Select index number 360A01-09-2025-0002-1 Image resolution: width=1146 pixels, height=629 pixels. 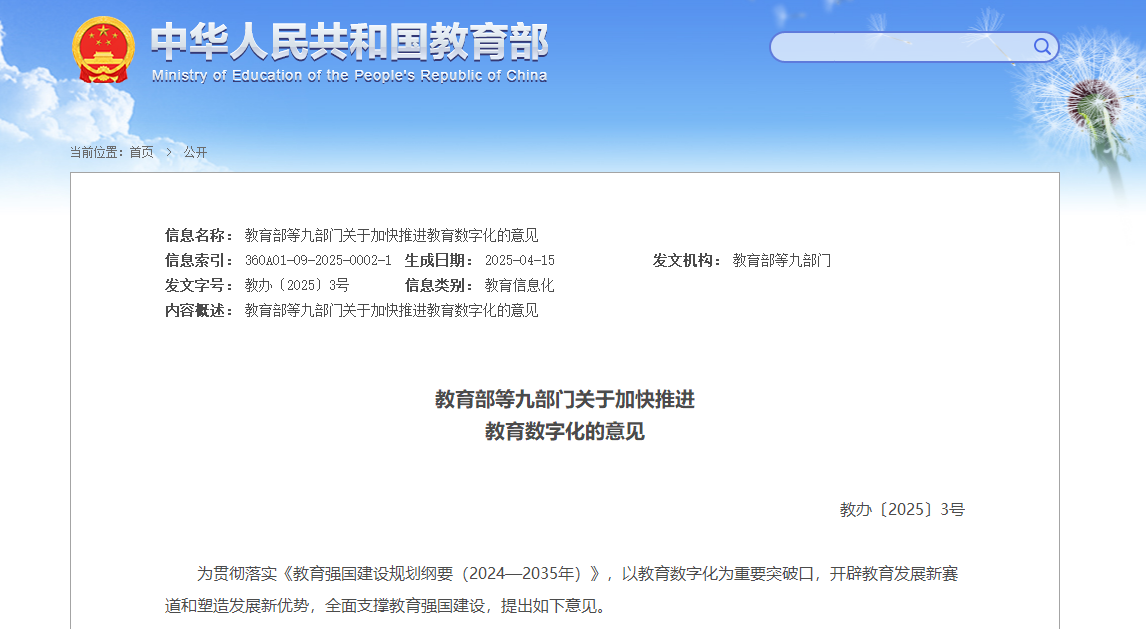[x=318, y=260]
